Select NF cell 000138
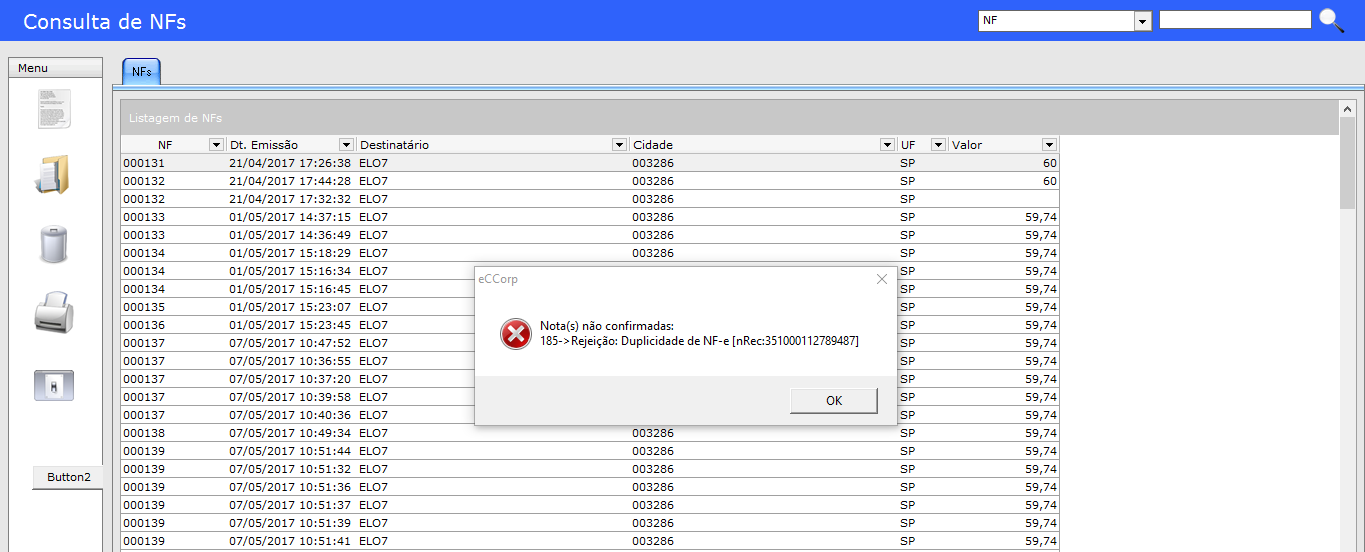1365x552 pixels. 174,433
